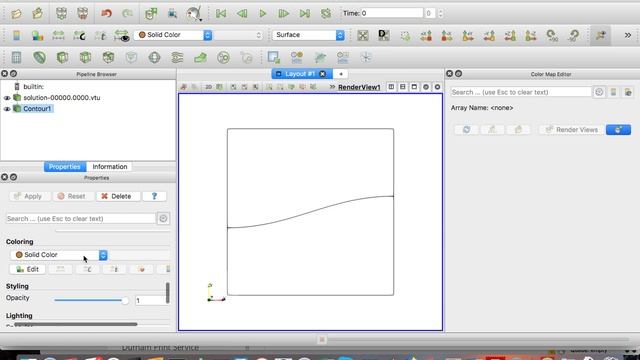Click the Threshold filter icon

click(108, 58)
